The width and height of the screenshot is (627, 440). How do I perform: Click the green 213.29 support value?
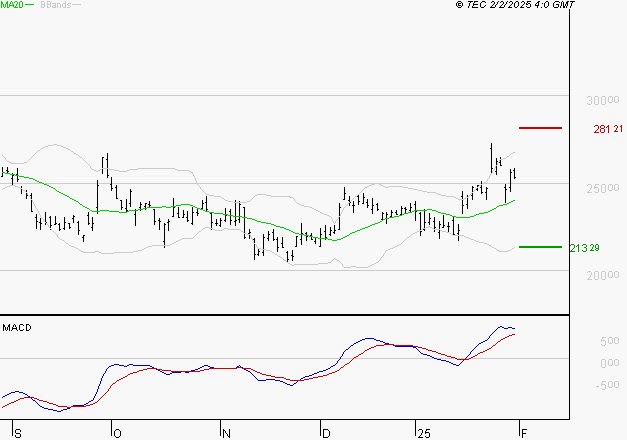coord(584,248)
